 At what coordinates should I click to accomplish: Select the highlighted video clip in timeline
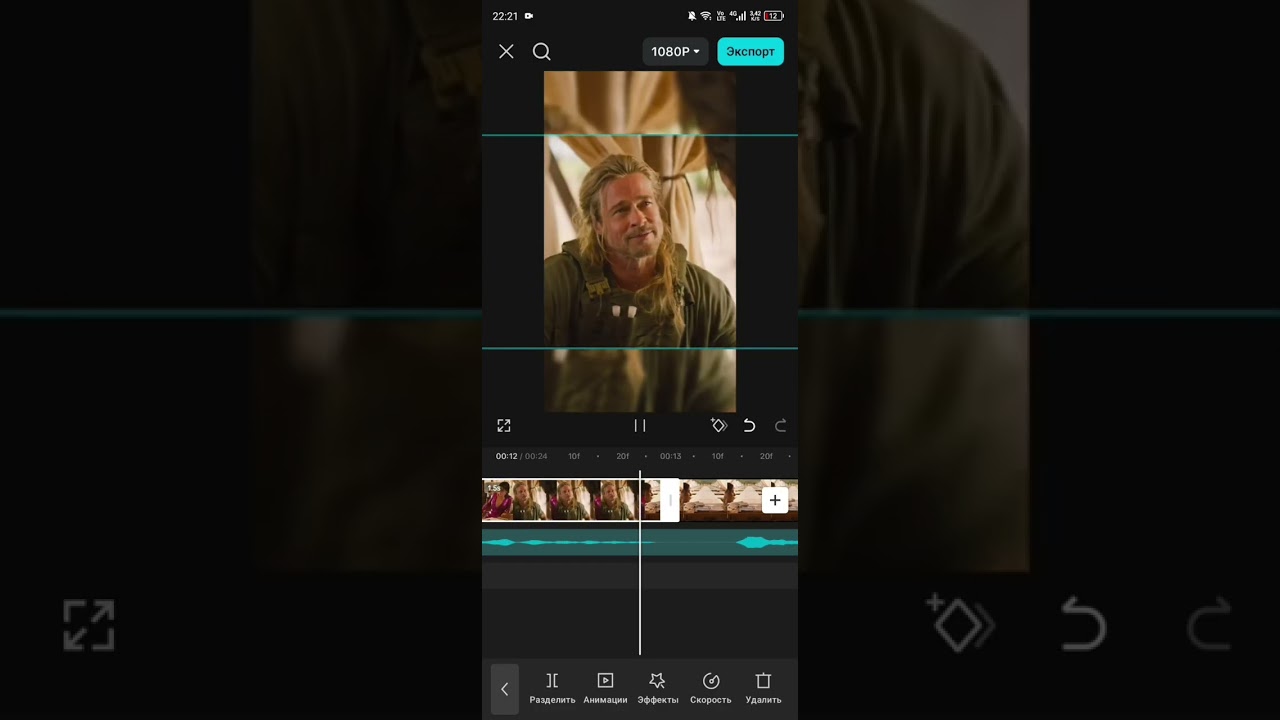(x=572, y=500)
